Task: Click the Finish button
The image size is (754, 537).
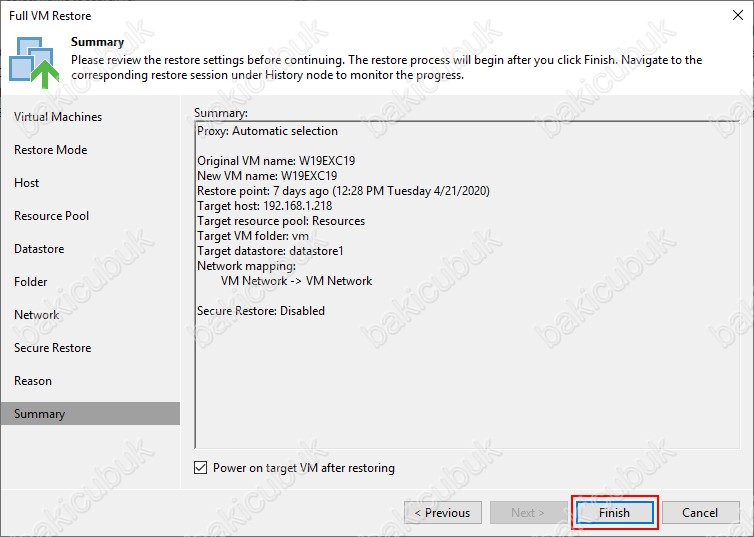Action: coord(615,512)
